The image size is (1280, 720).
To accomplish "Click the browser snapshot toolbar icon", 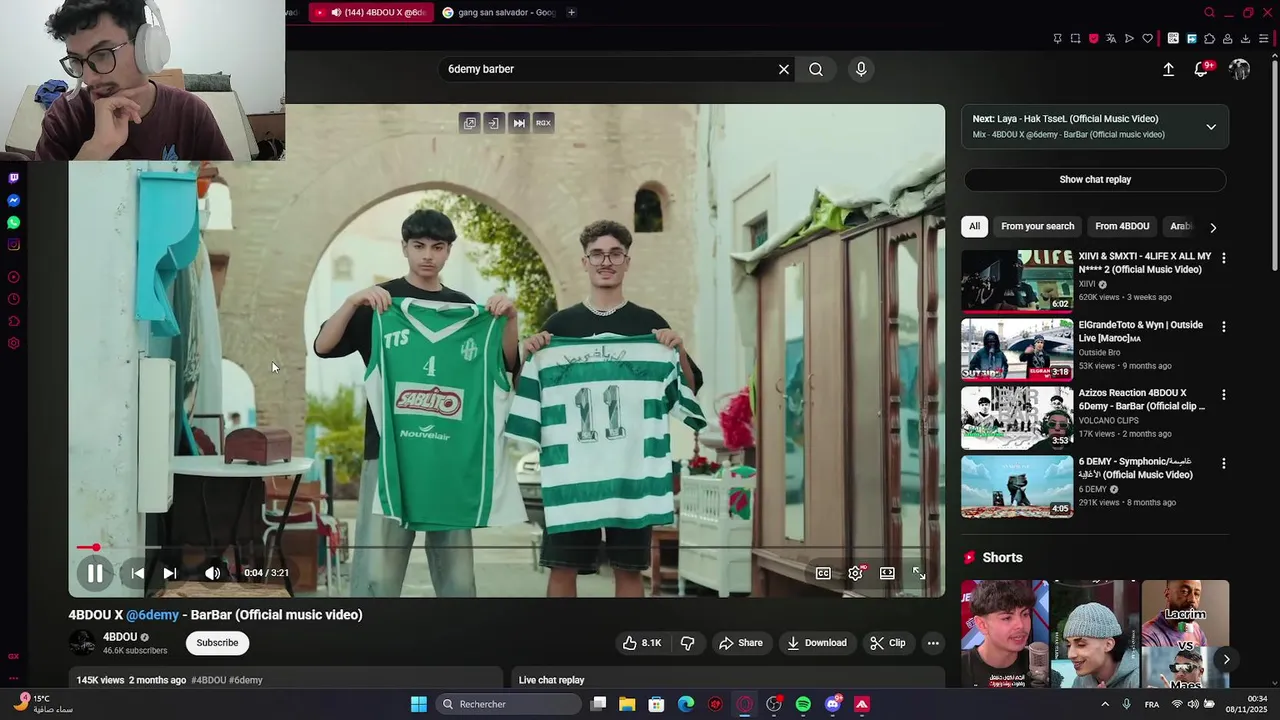I will click(x=1075, y=39).
